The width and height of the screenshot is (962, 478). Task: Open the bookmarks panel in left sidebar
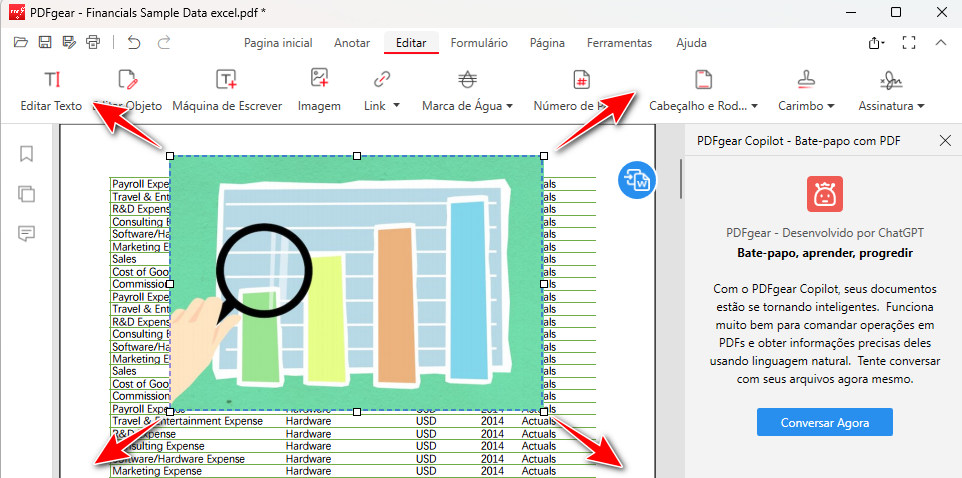(27, 153)
